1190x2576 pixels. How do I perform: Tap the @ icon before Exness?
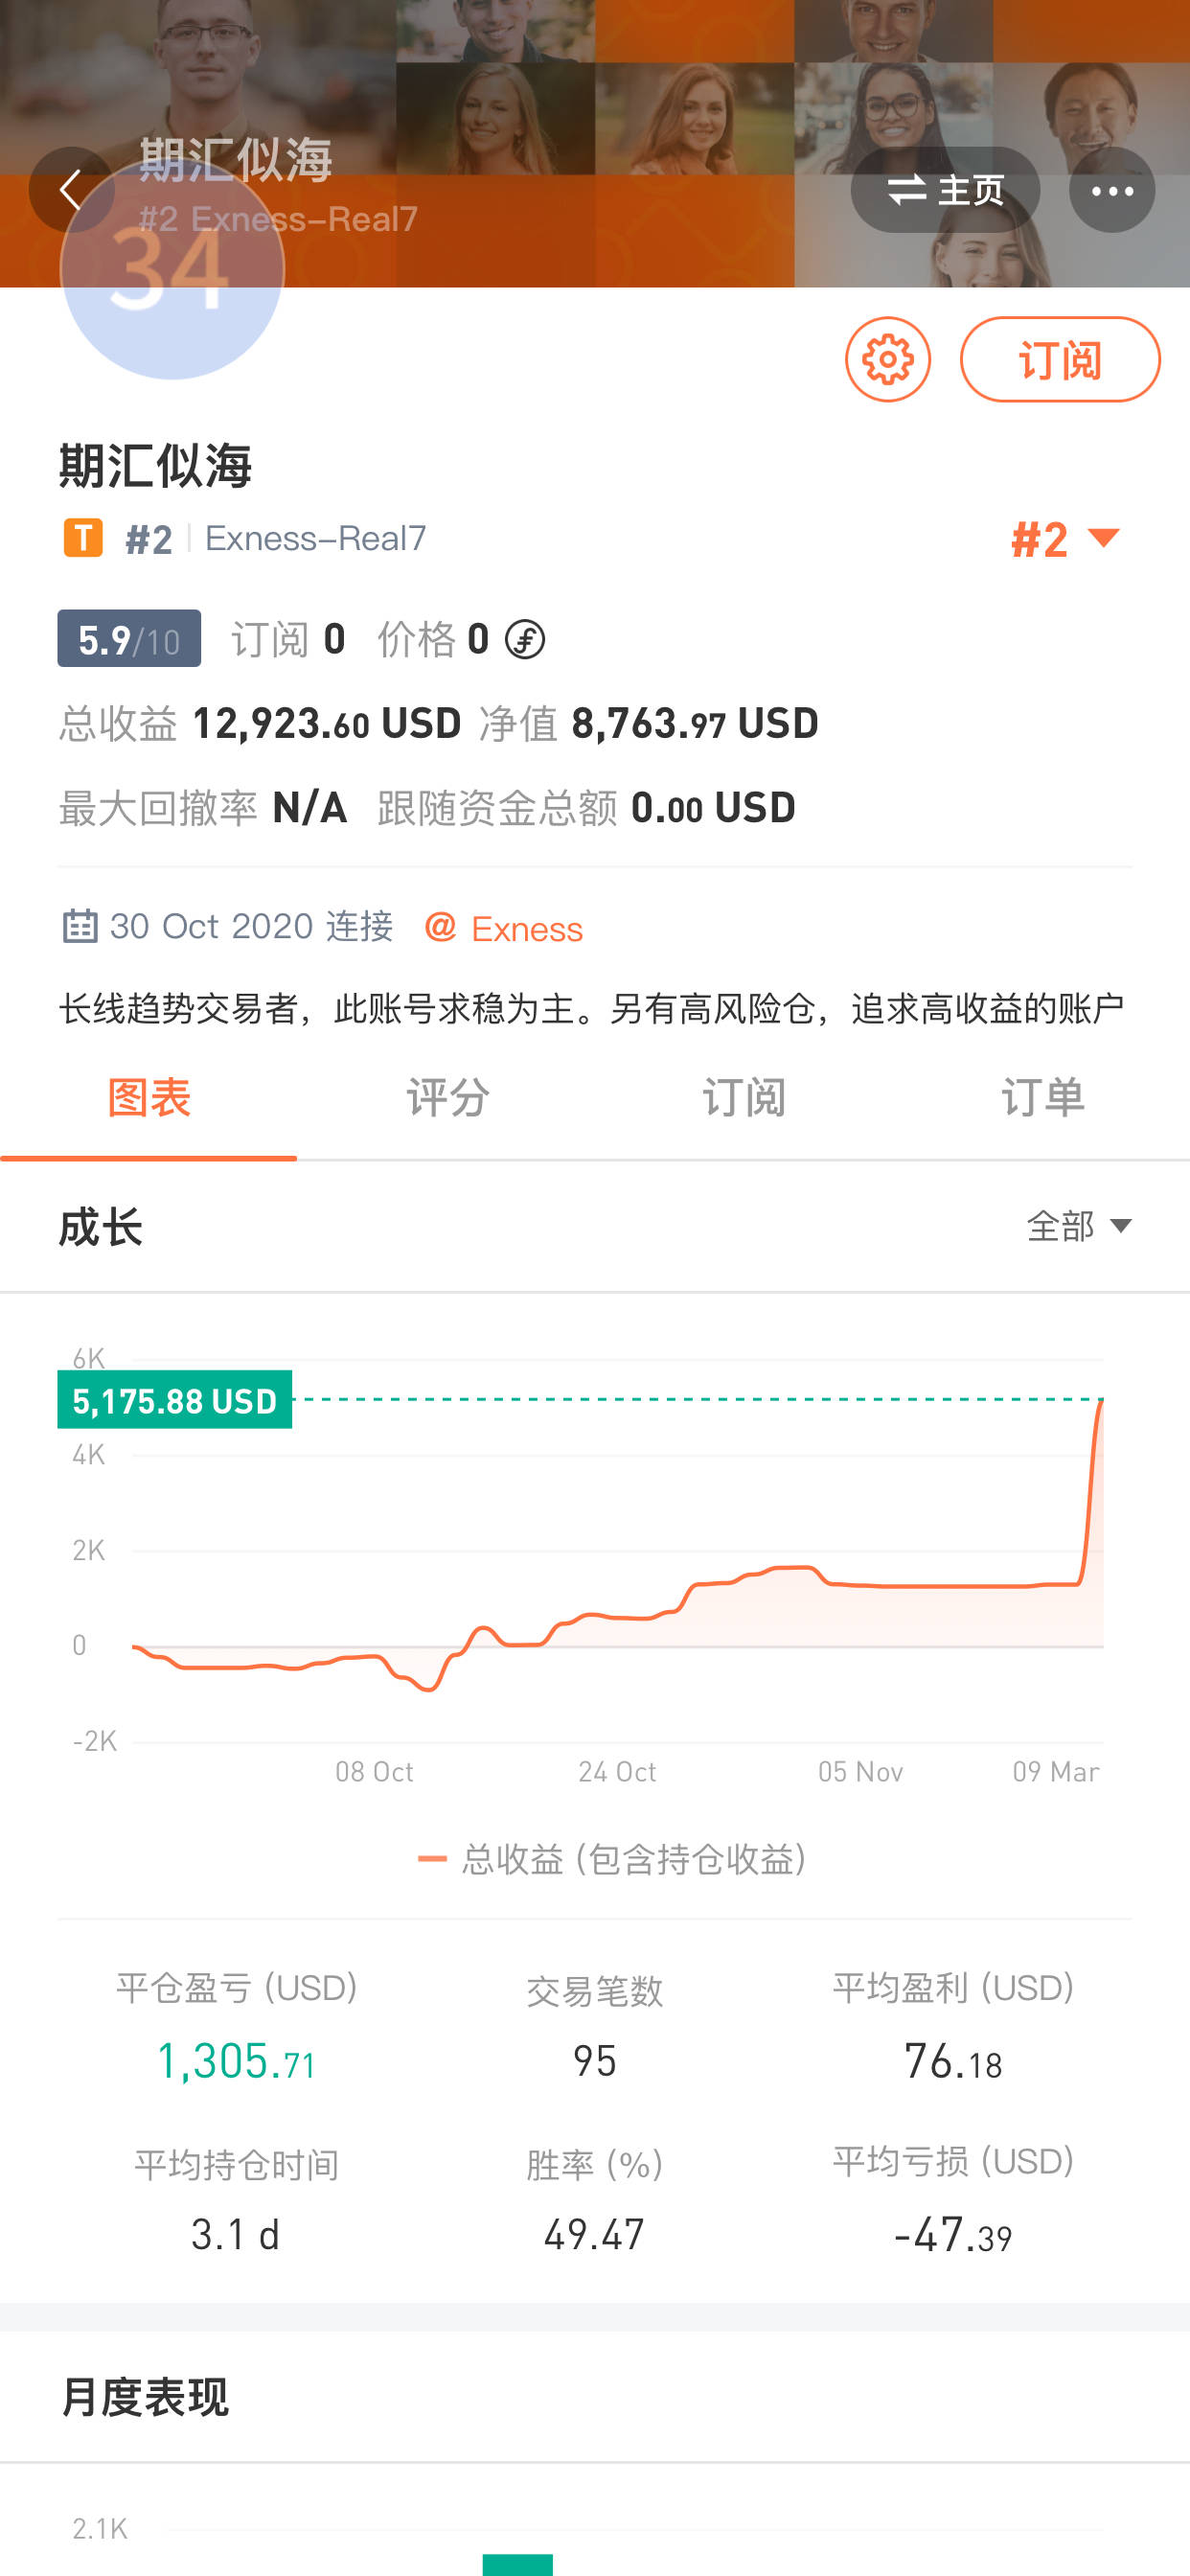coord(440,927)
